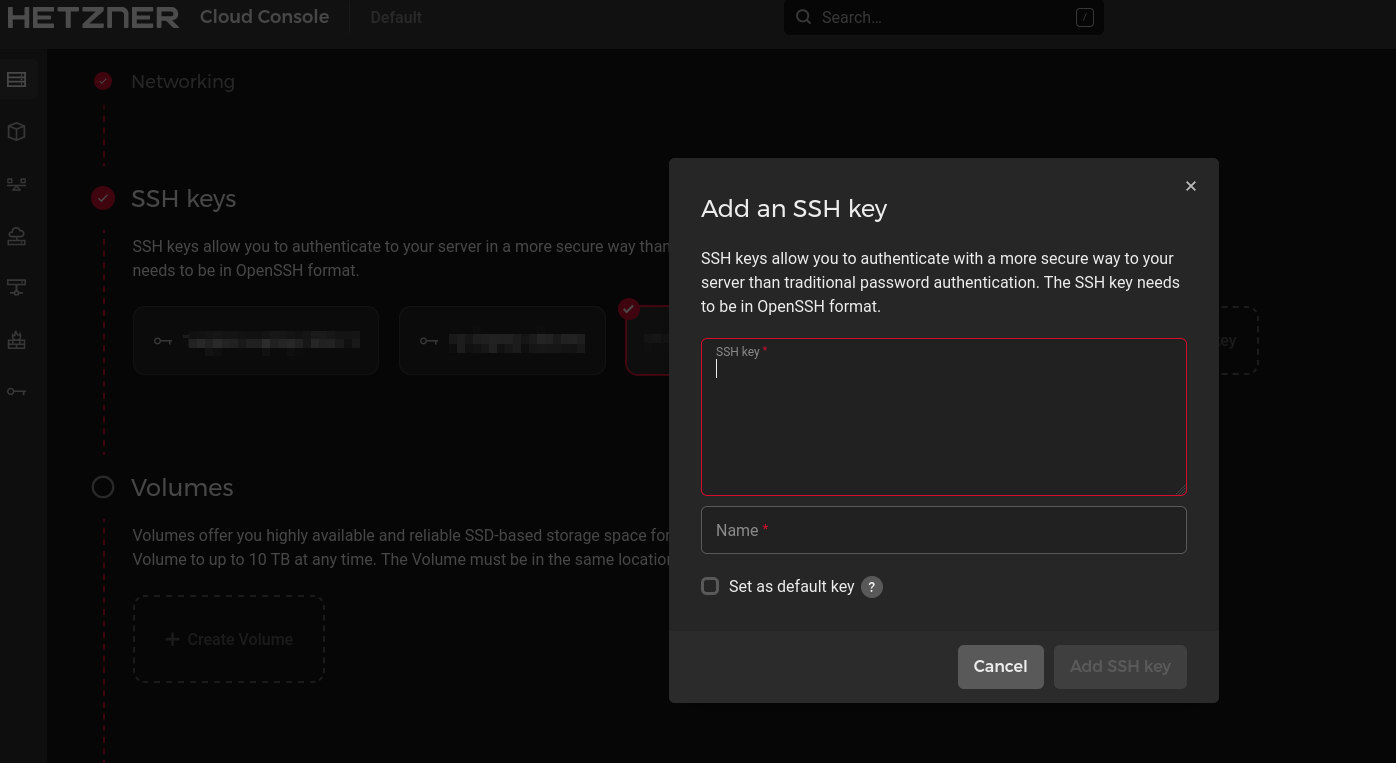Focus the Name input field

coord(943,529)
